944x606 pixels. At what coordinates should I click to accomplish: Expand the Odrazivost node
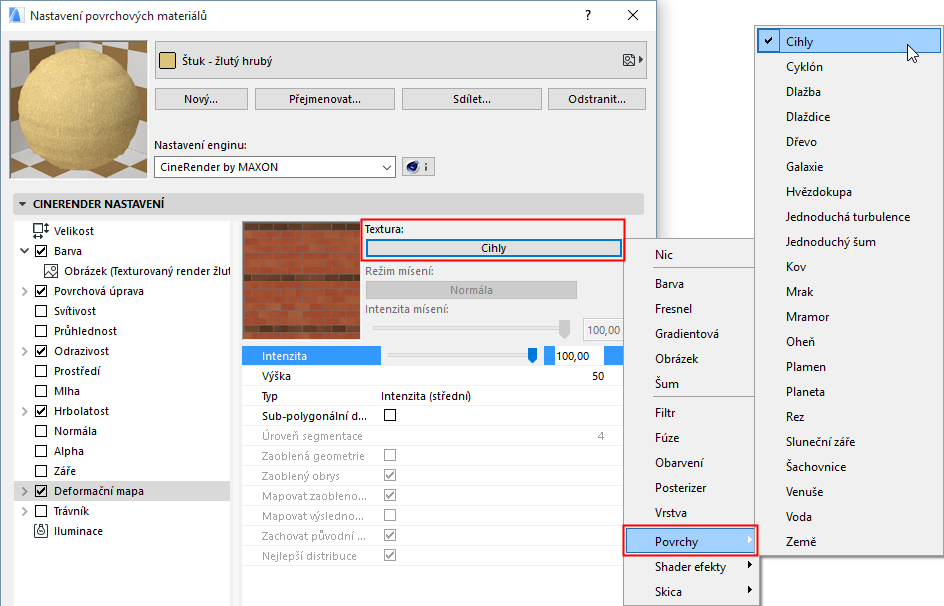[25, 351]
